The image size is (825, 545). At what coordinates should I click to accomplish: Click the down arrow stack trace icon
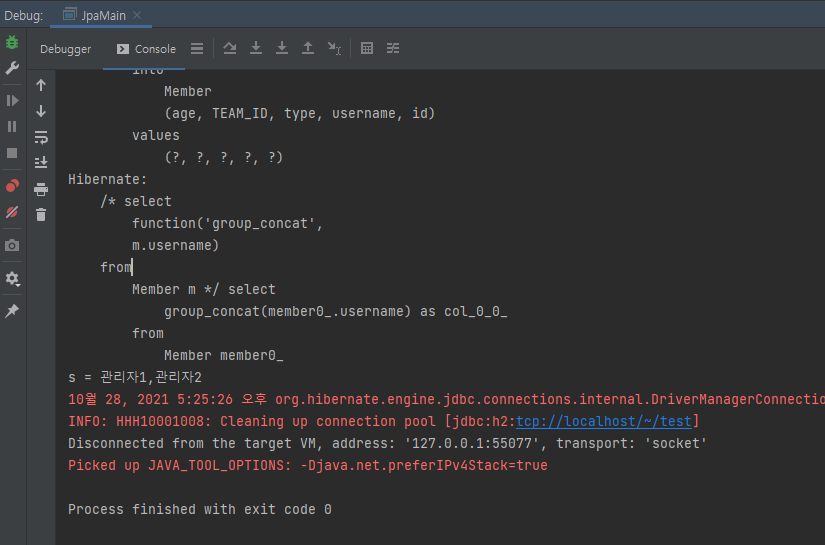[41, 111]
